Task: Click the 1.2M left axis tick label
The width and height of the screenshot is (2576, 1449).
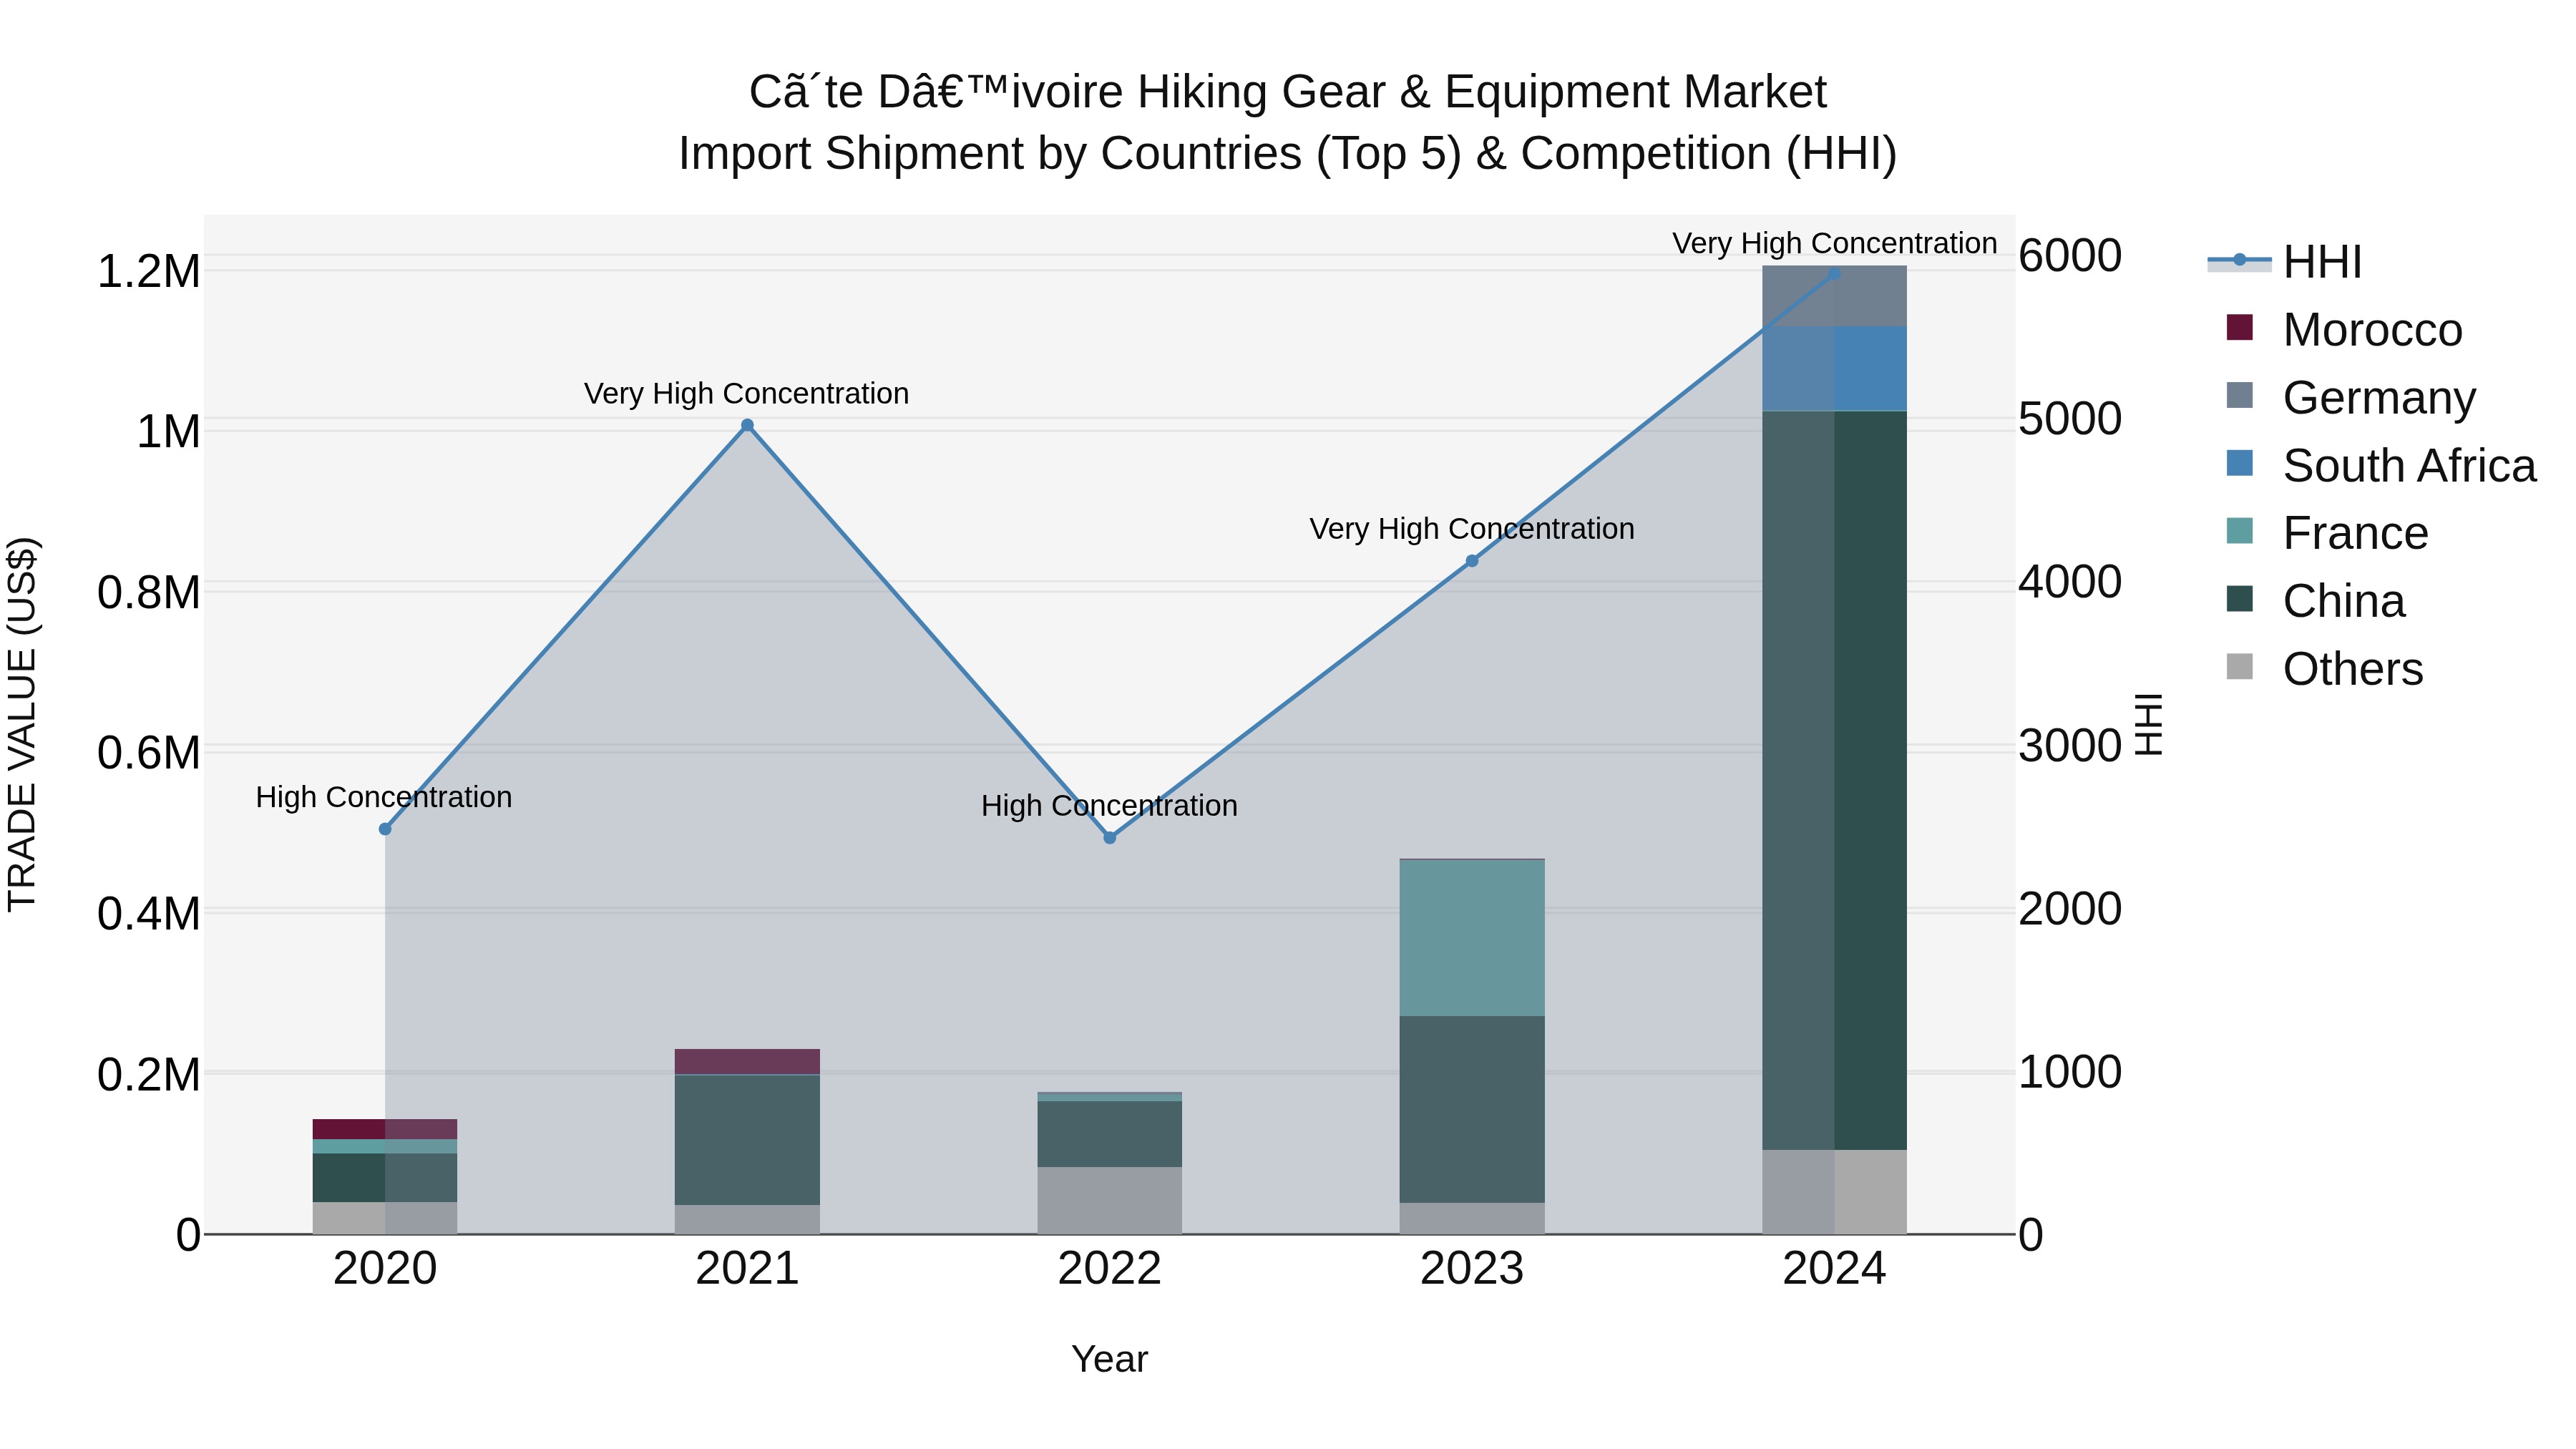Action: (148, 272)
